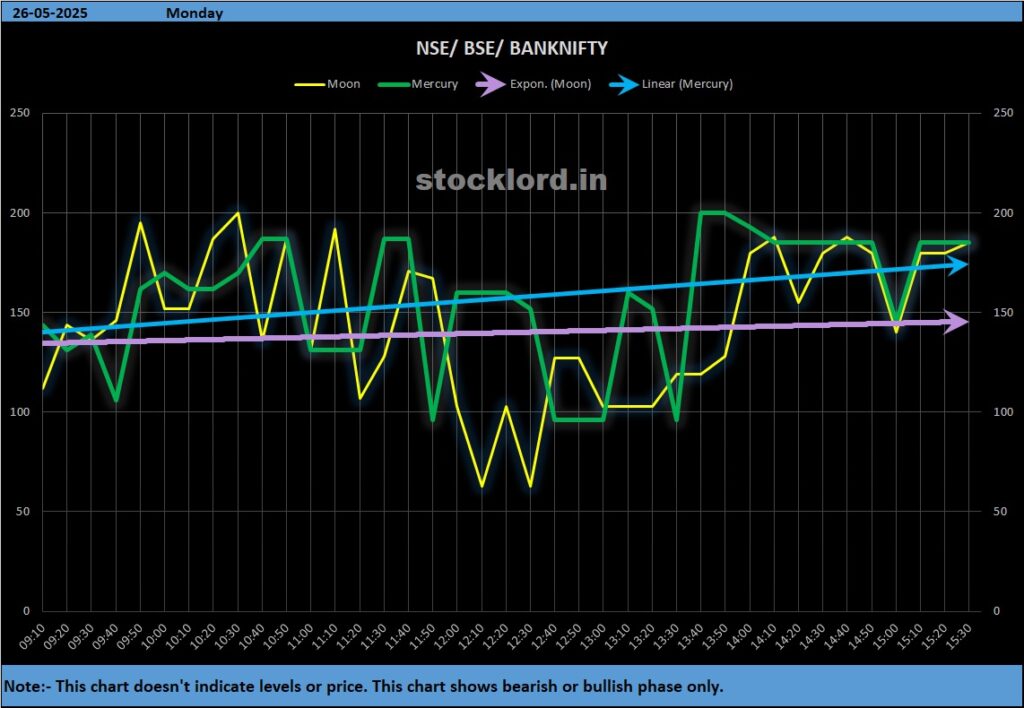Click the 10:20 time axis label

pyautogui.click(x=203, y=636)
